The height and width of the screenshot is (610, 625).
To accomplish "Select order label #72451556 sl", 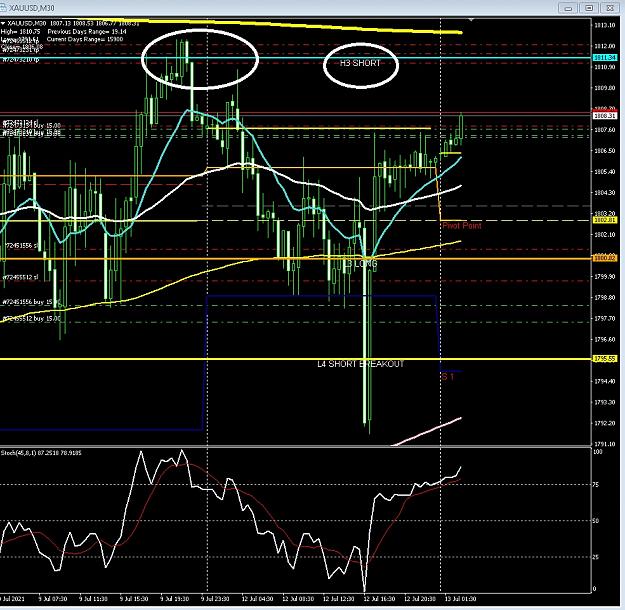I will [x=20, y=246].
